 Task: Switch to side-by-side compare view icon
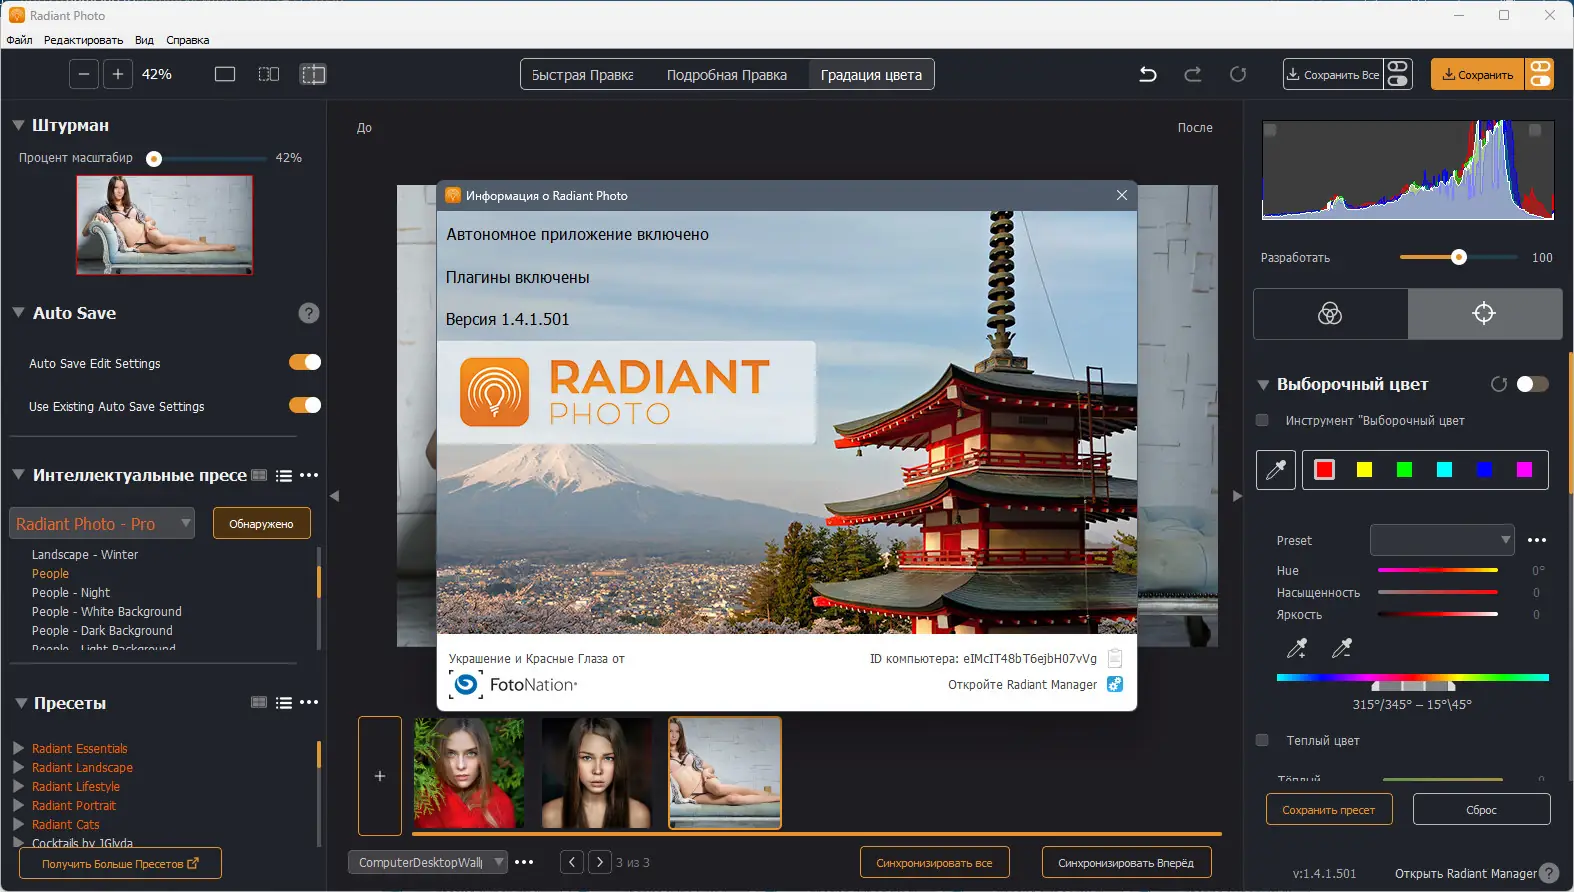pyautogui.click(x=269, y=74)
